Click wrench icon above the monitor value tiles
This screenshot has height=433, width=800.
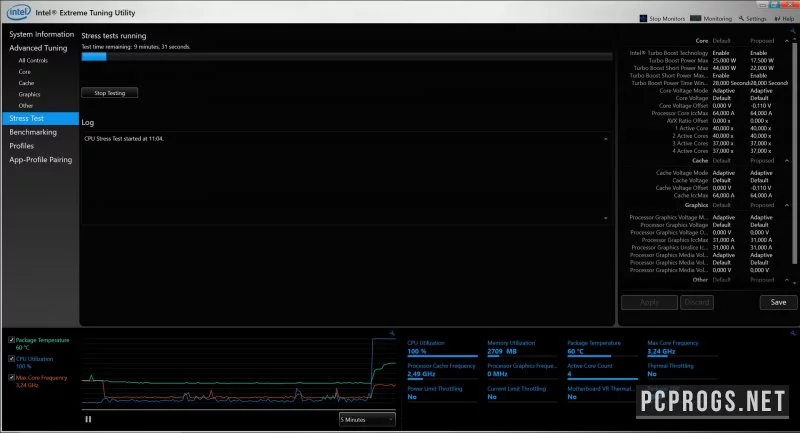coord(792,333)
